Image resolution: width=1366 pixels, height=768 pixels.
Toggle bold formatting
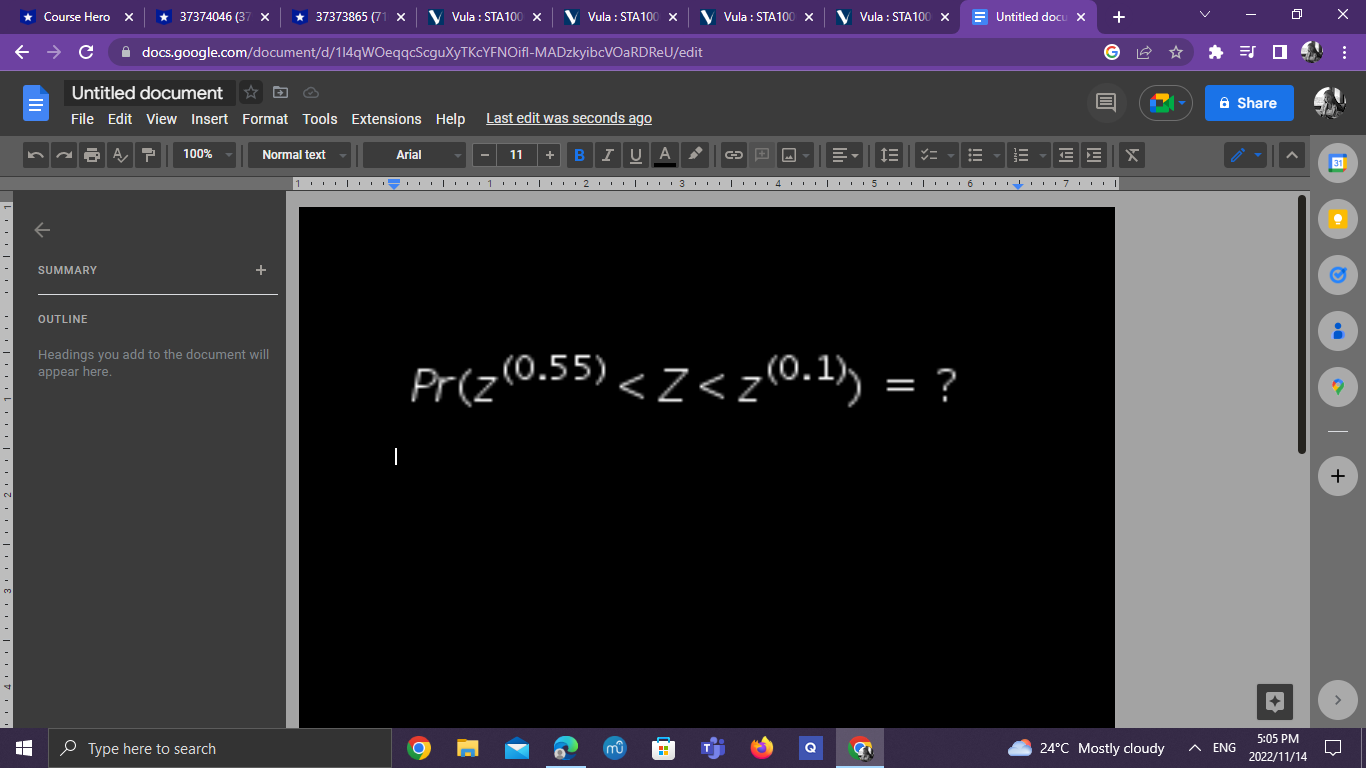(x=579, y=155)
